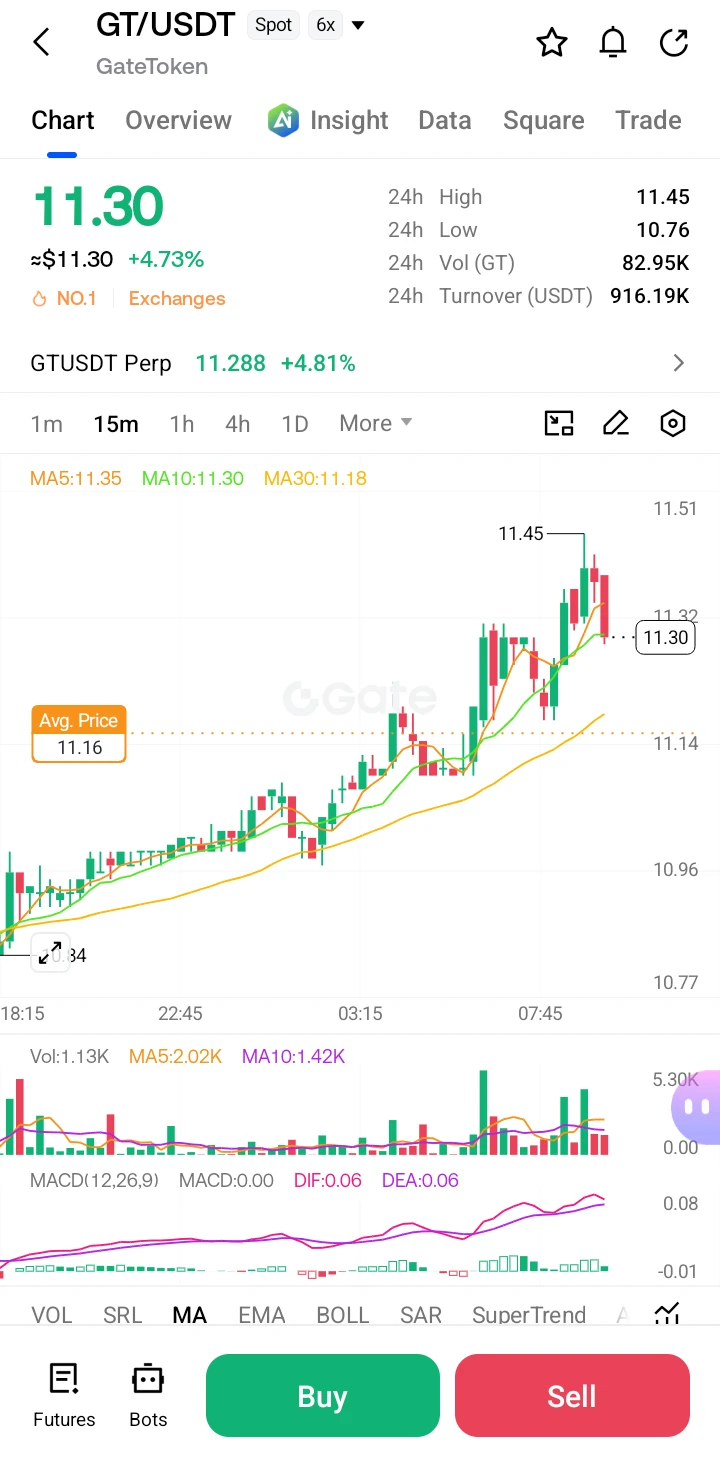Tap the Vol:1.13K label
Image resolution: width=720 pixels, height=1467 pixels.
click(69, 1056)
